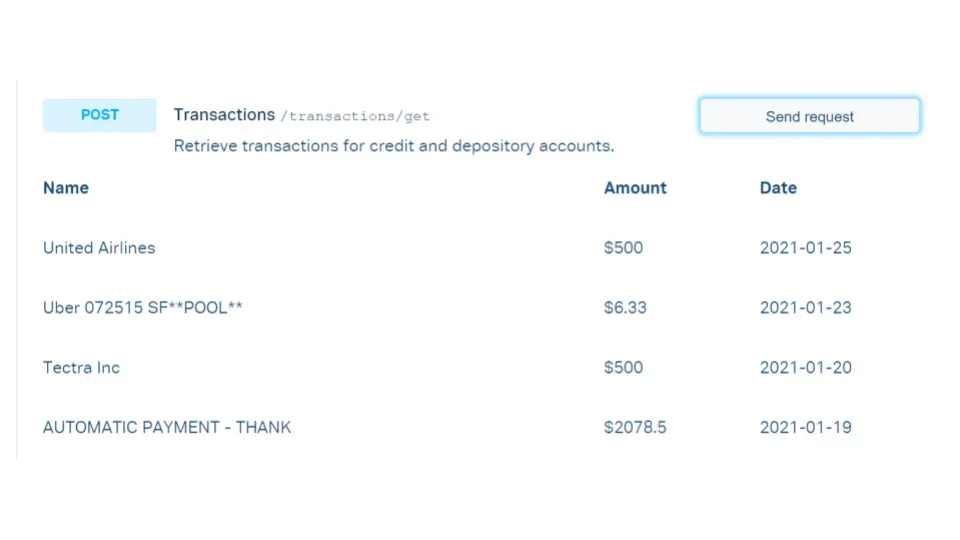The width and height of the screenshot is (960, 540).
Task: Select the AUTOMATIC PAYMENT - THANK row
Action: pos(167,428)
